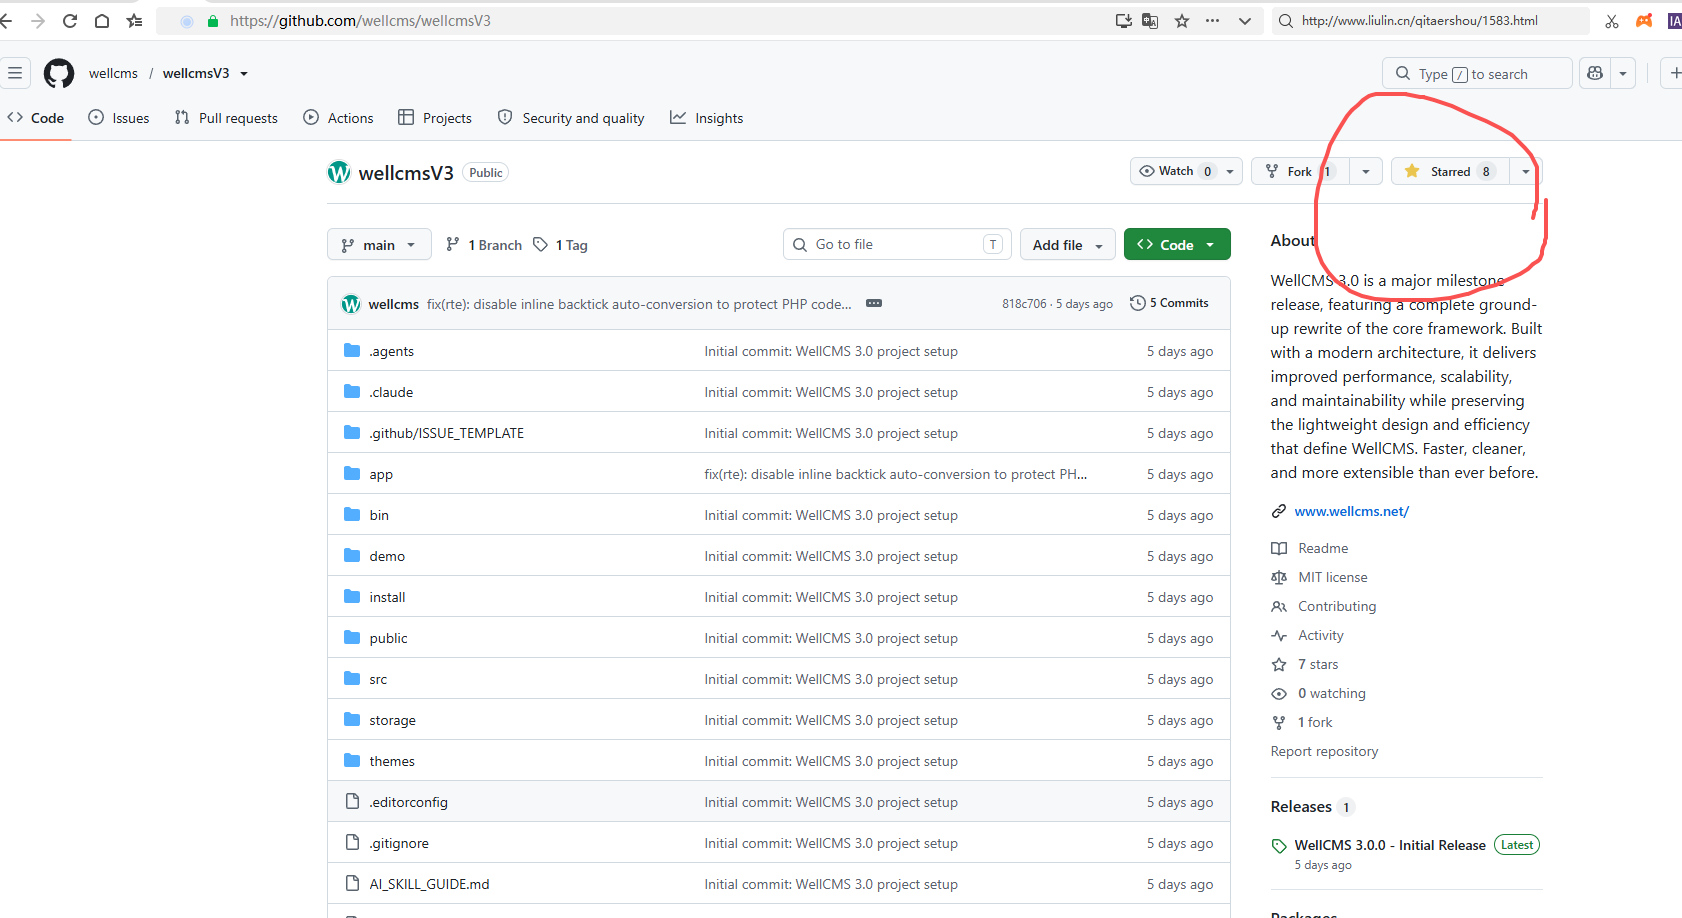The height and width of the screenshot is (918, 1682).
Task: Click the browser search magnifier icon
Action: [1286, 21]
